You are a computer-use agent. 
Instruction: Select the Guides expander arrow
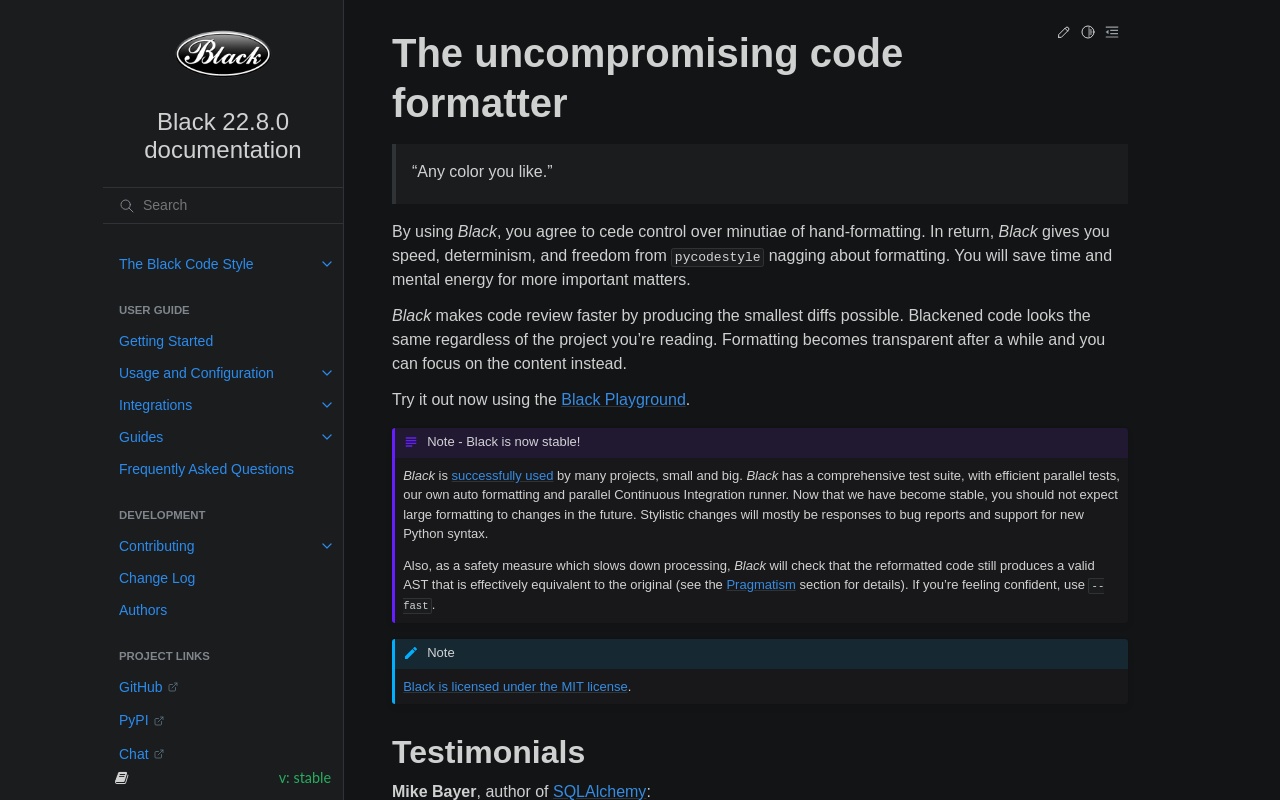pos(327,437)
